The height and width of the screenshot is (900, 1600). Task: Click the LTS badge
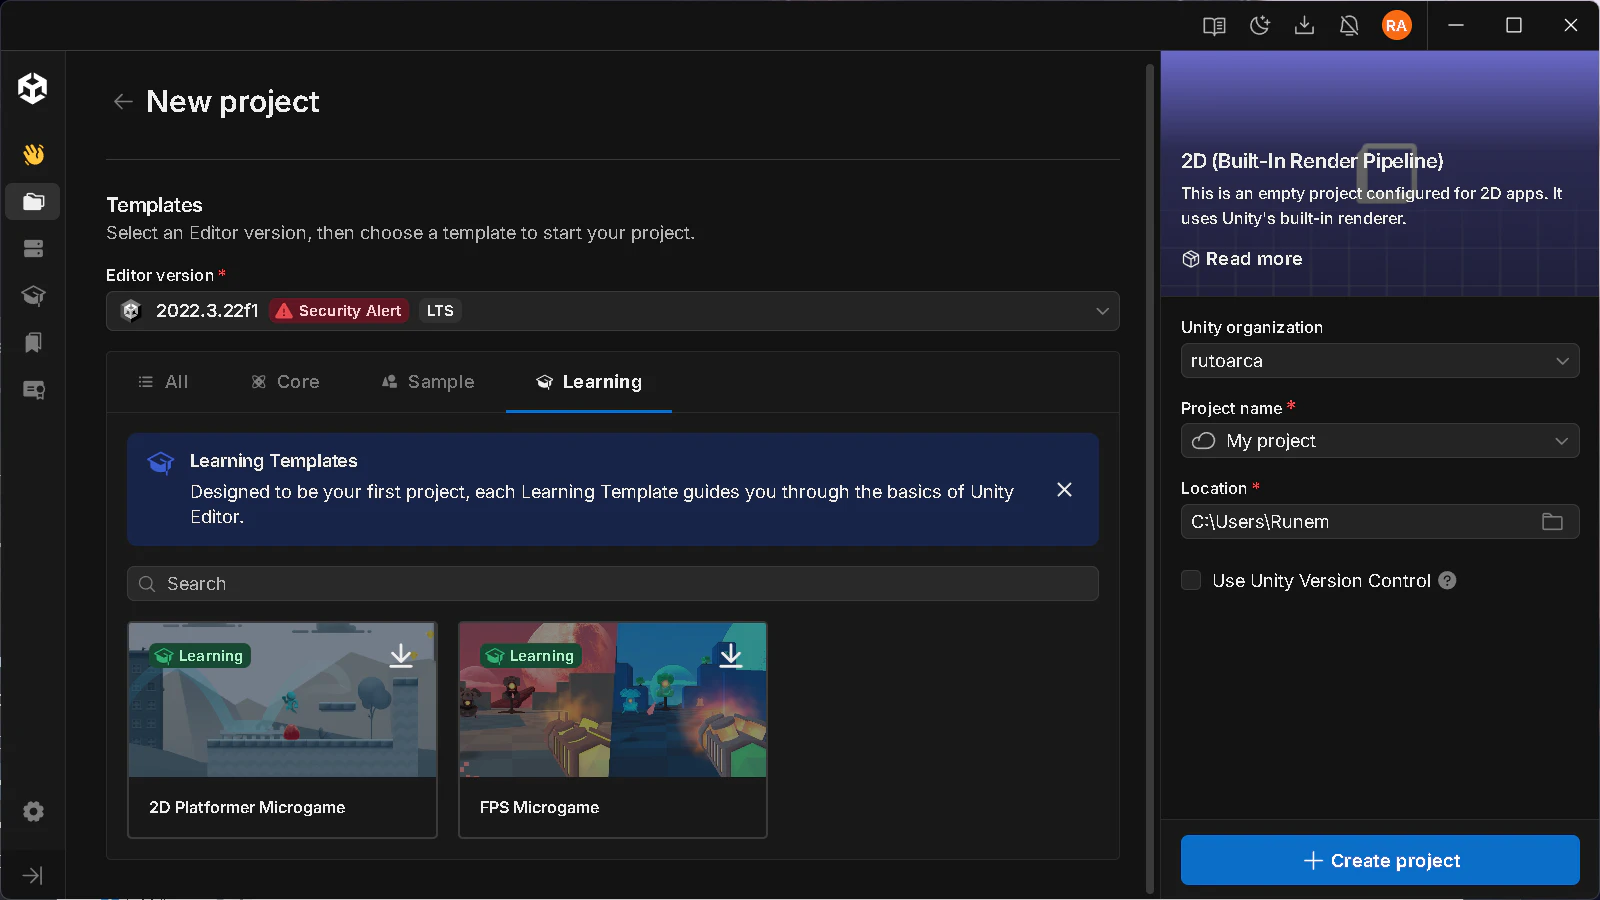tap(440, 311)
